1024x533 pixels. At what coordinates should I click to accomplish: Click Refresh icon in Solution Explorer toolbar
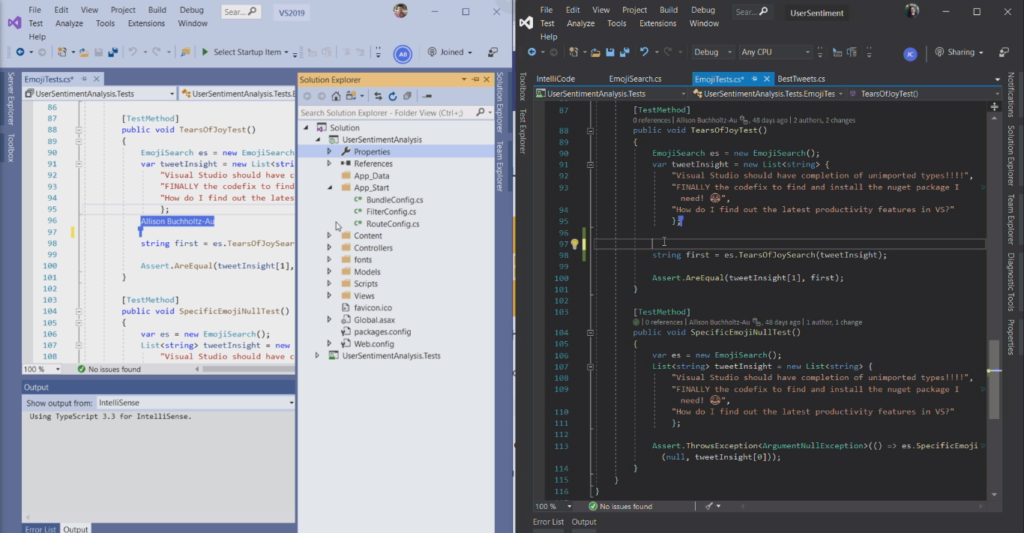click(392, 96)
